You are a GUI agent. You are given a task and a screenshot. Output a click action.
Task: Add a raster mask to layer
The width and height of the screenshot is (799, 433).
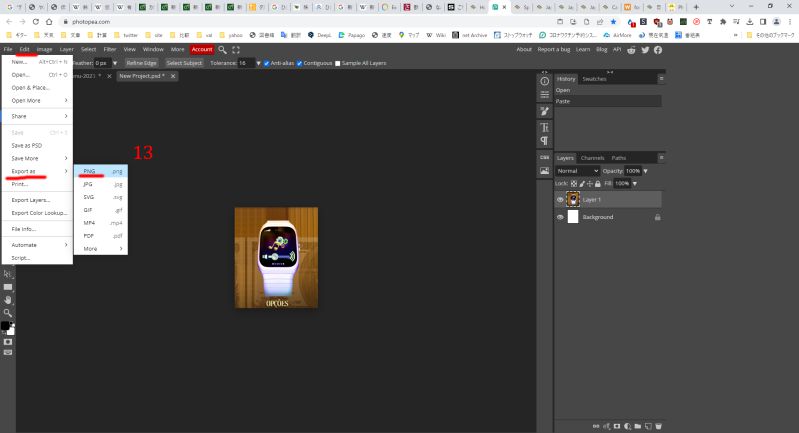(617, 426)
